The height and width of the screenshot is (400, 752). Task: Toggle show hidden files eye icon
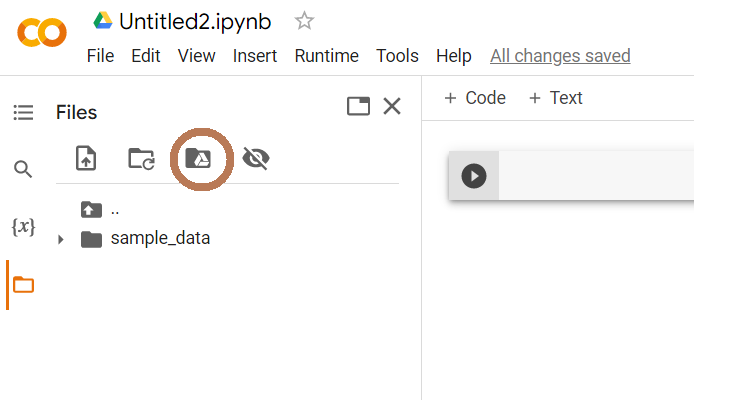[256, 158]
